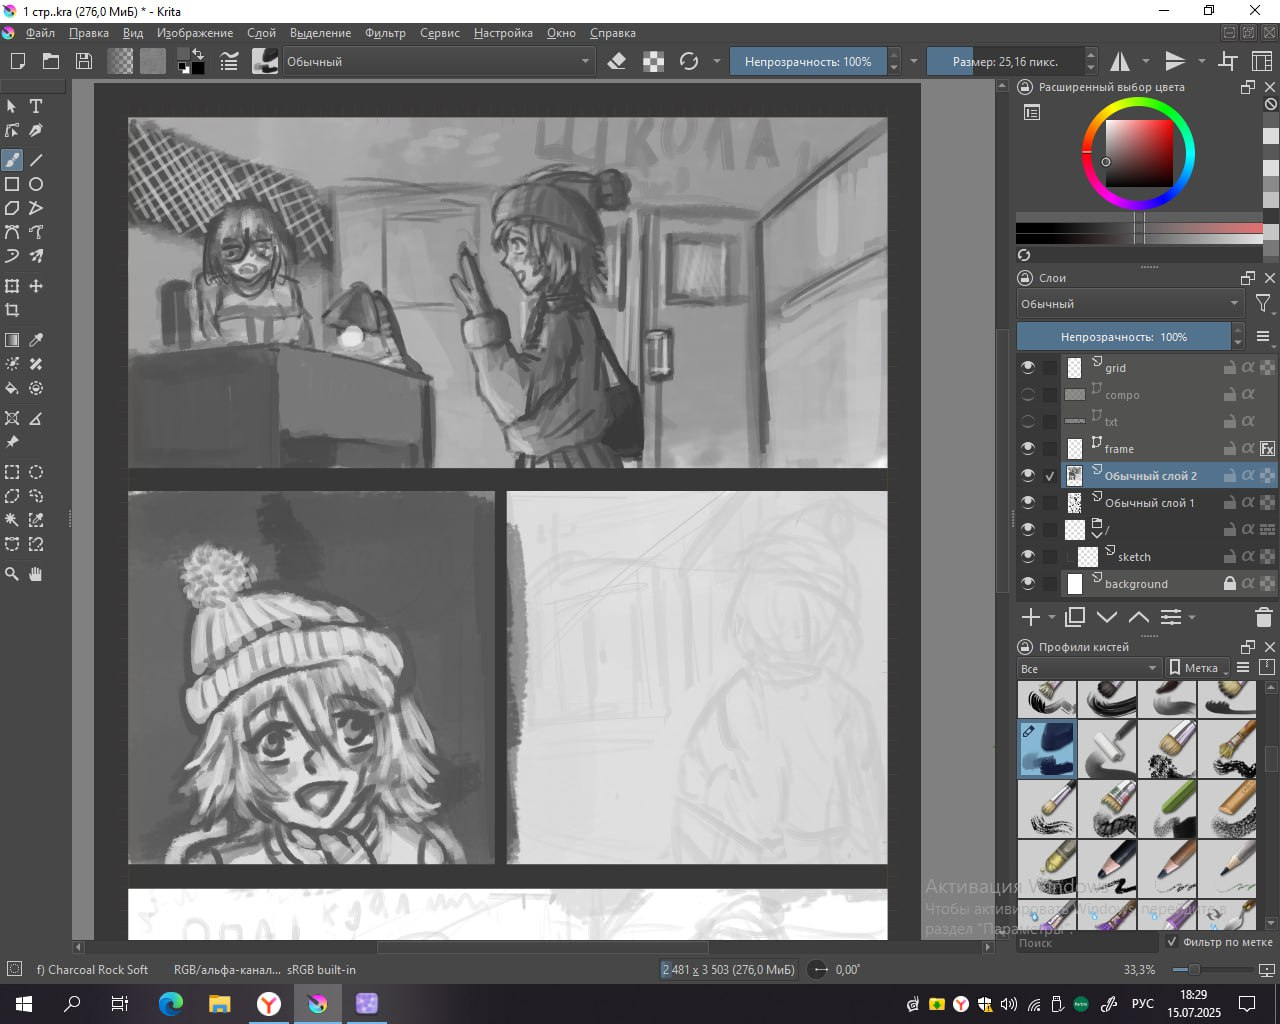Save the document using toolbar icon
The height and width of the screenshot is (1024, 1280).
point(84,61)
